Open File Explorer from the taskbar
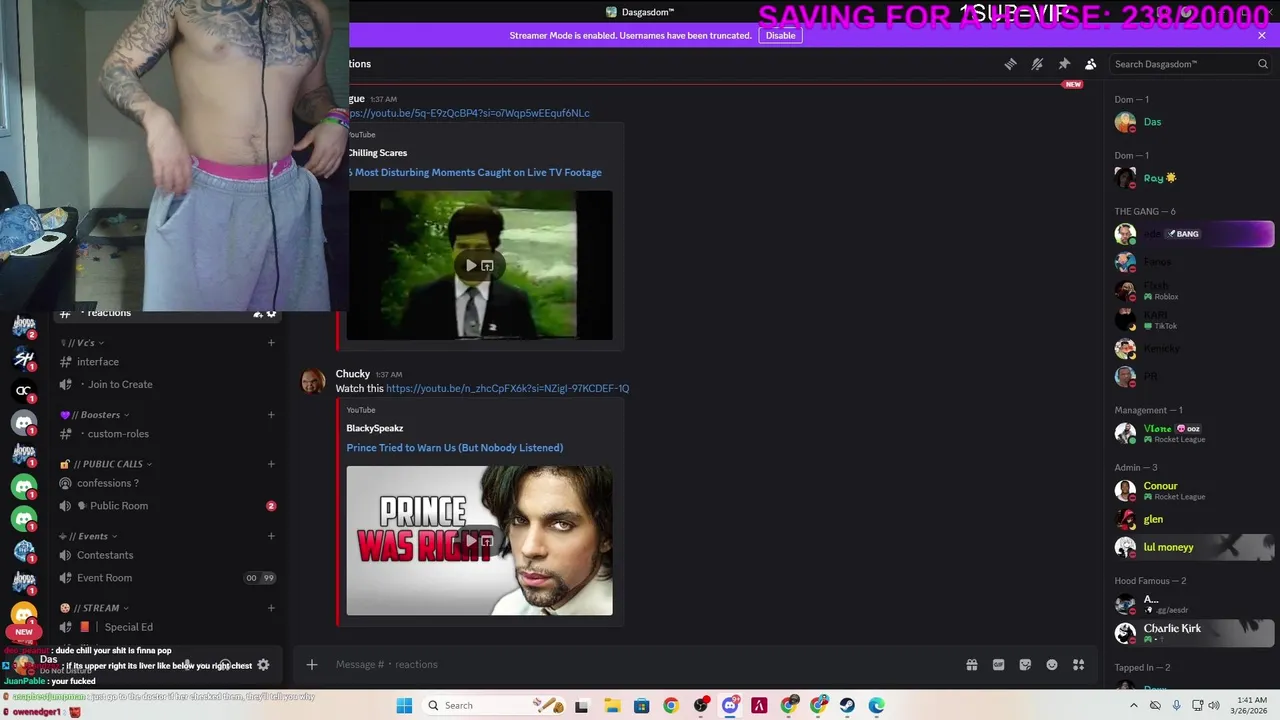 pos(612,706)
